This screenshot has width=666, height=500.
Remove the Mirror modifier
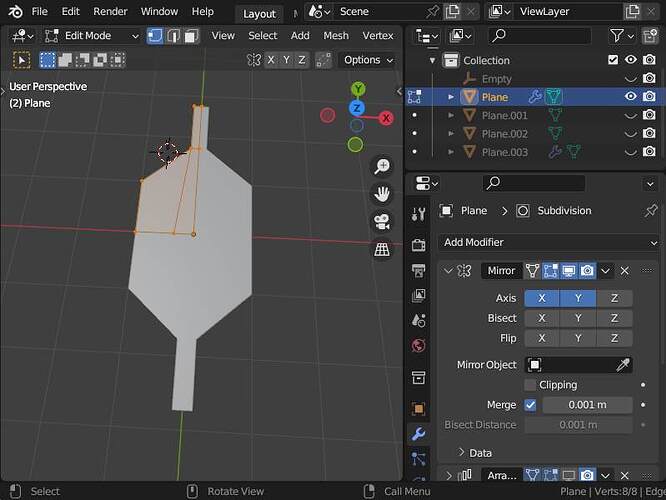coord(624,271)
